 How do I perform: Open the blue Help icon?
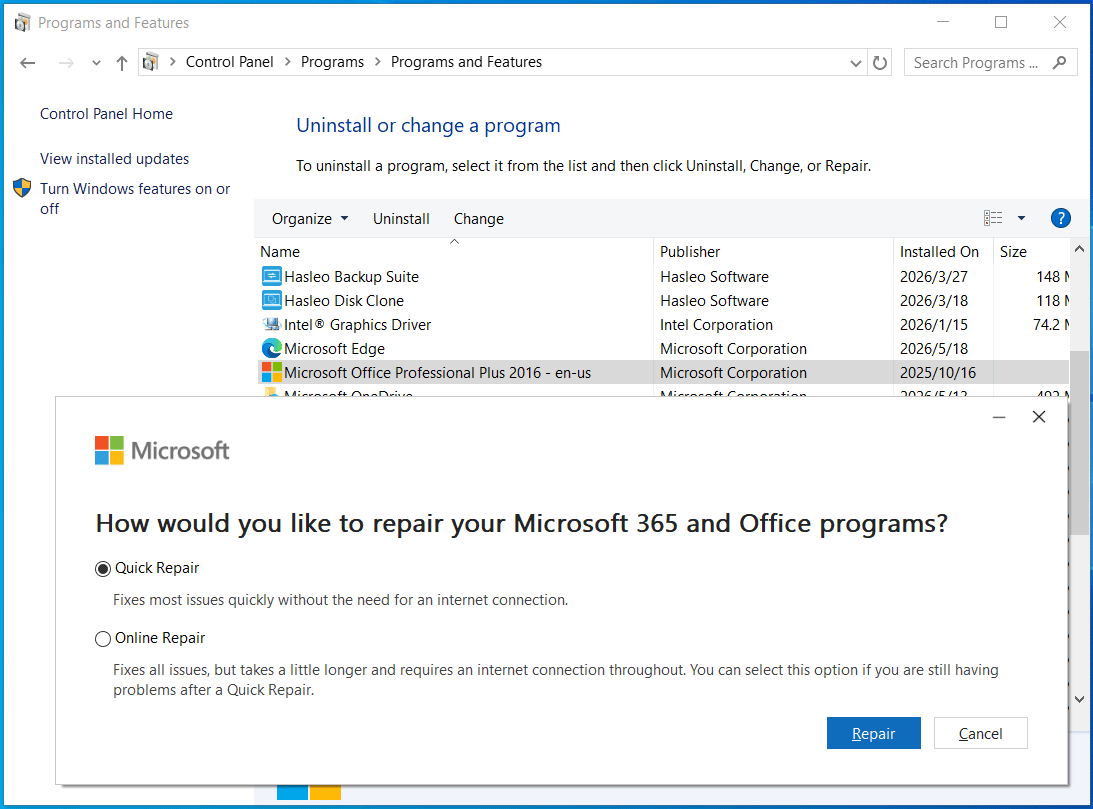point(1060,218)
